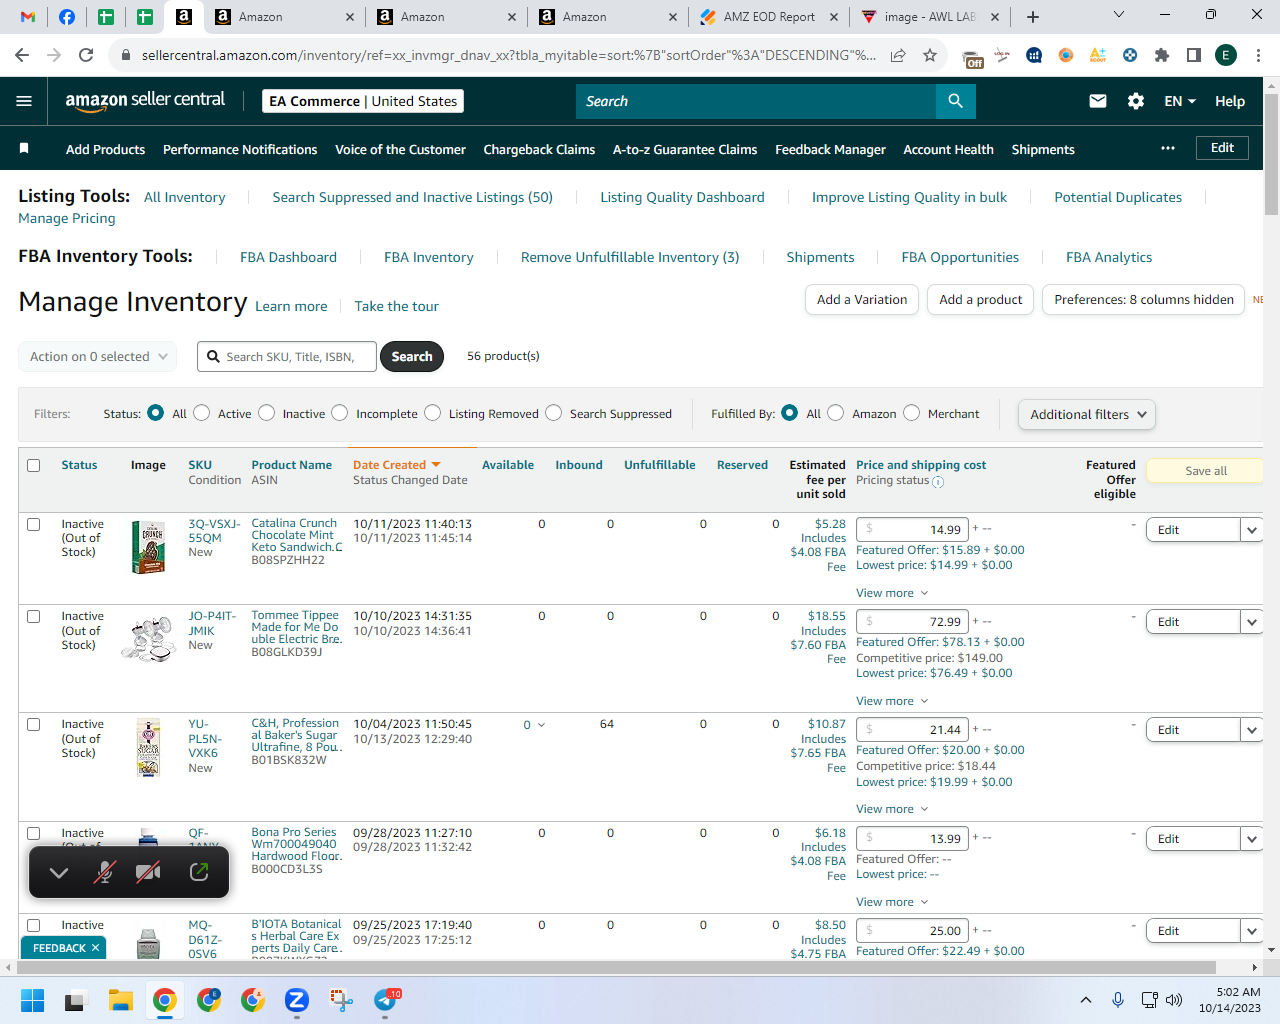Select the Bona Pro Series row checkbox
1280x1024 pixels.
coord(34,833)
